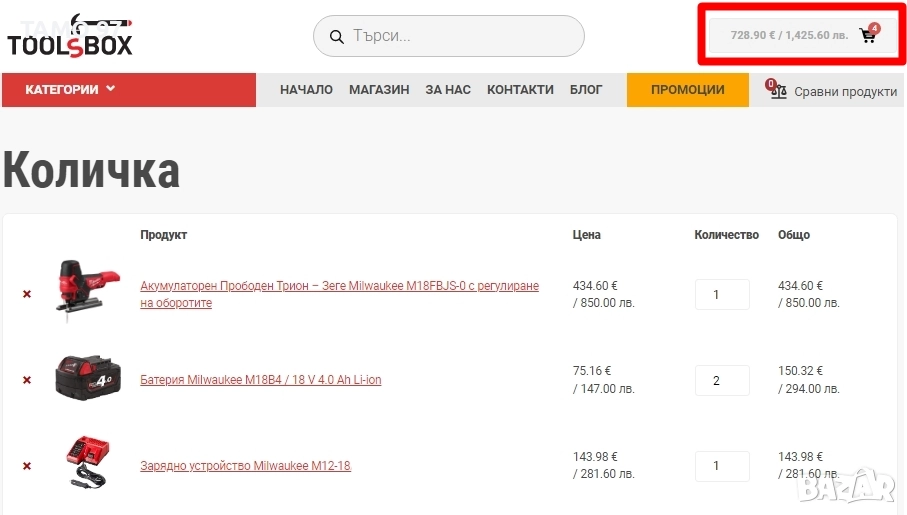The height and width of the screenshot is (515, 907).
Task: Click the Сравни продукти link
Action: [845, 91]
